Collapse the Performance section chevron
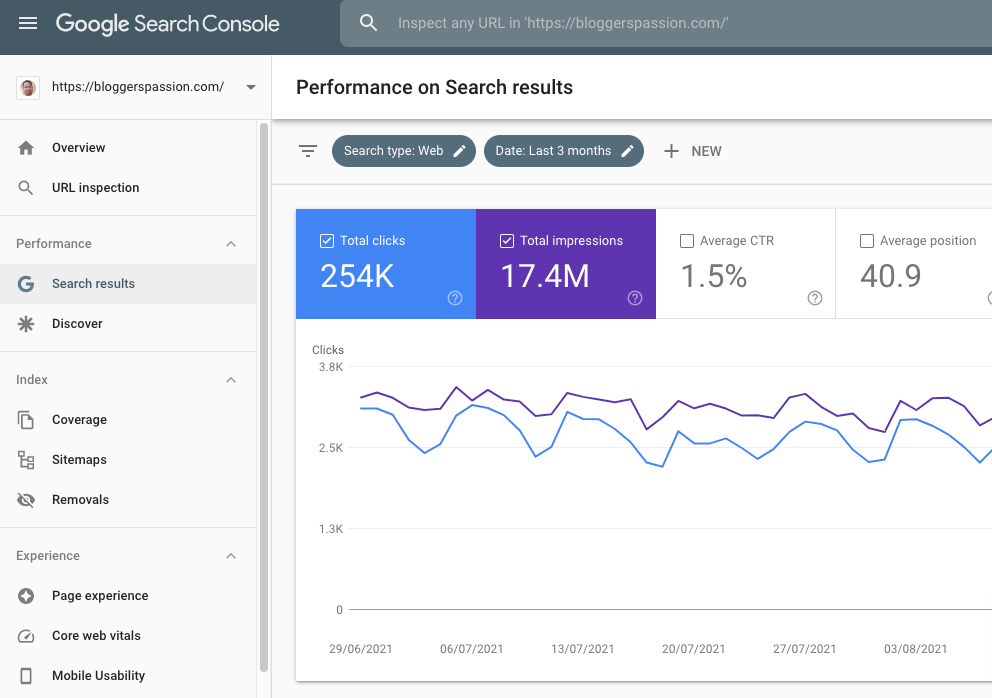Screen dimensions: 992x698 231,244
